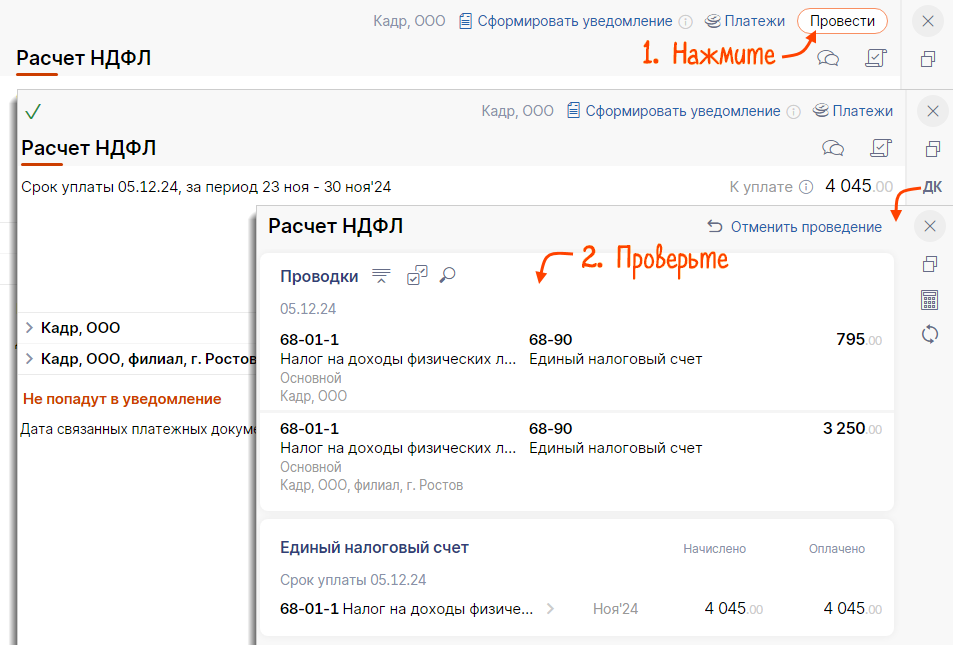Viewport: 953px width, 645px height.
Task: Collapse entries using icon right of Проводки
Action: click(381, 276)
